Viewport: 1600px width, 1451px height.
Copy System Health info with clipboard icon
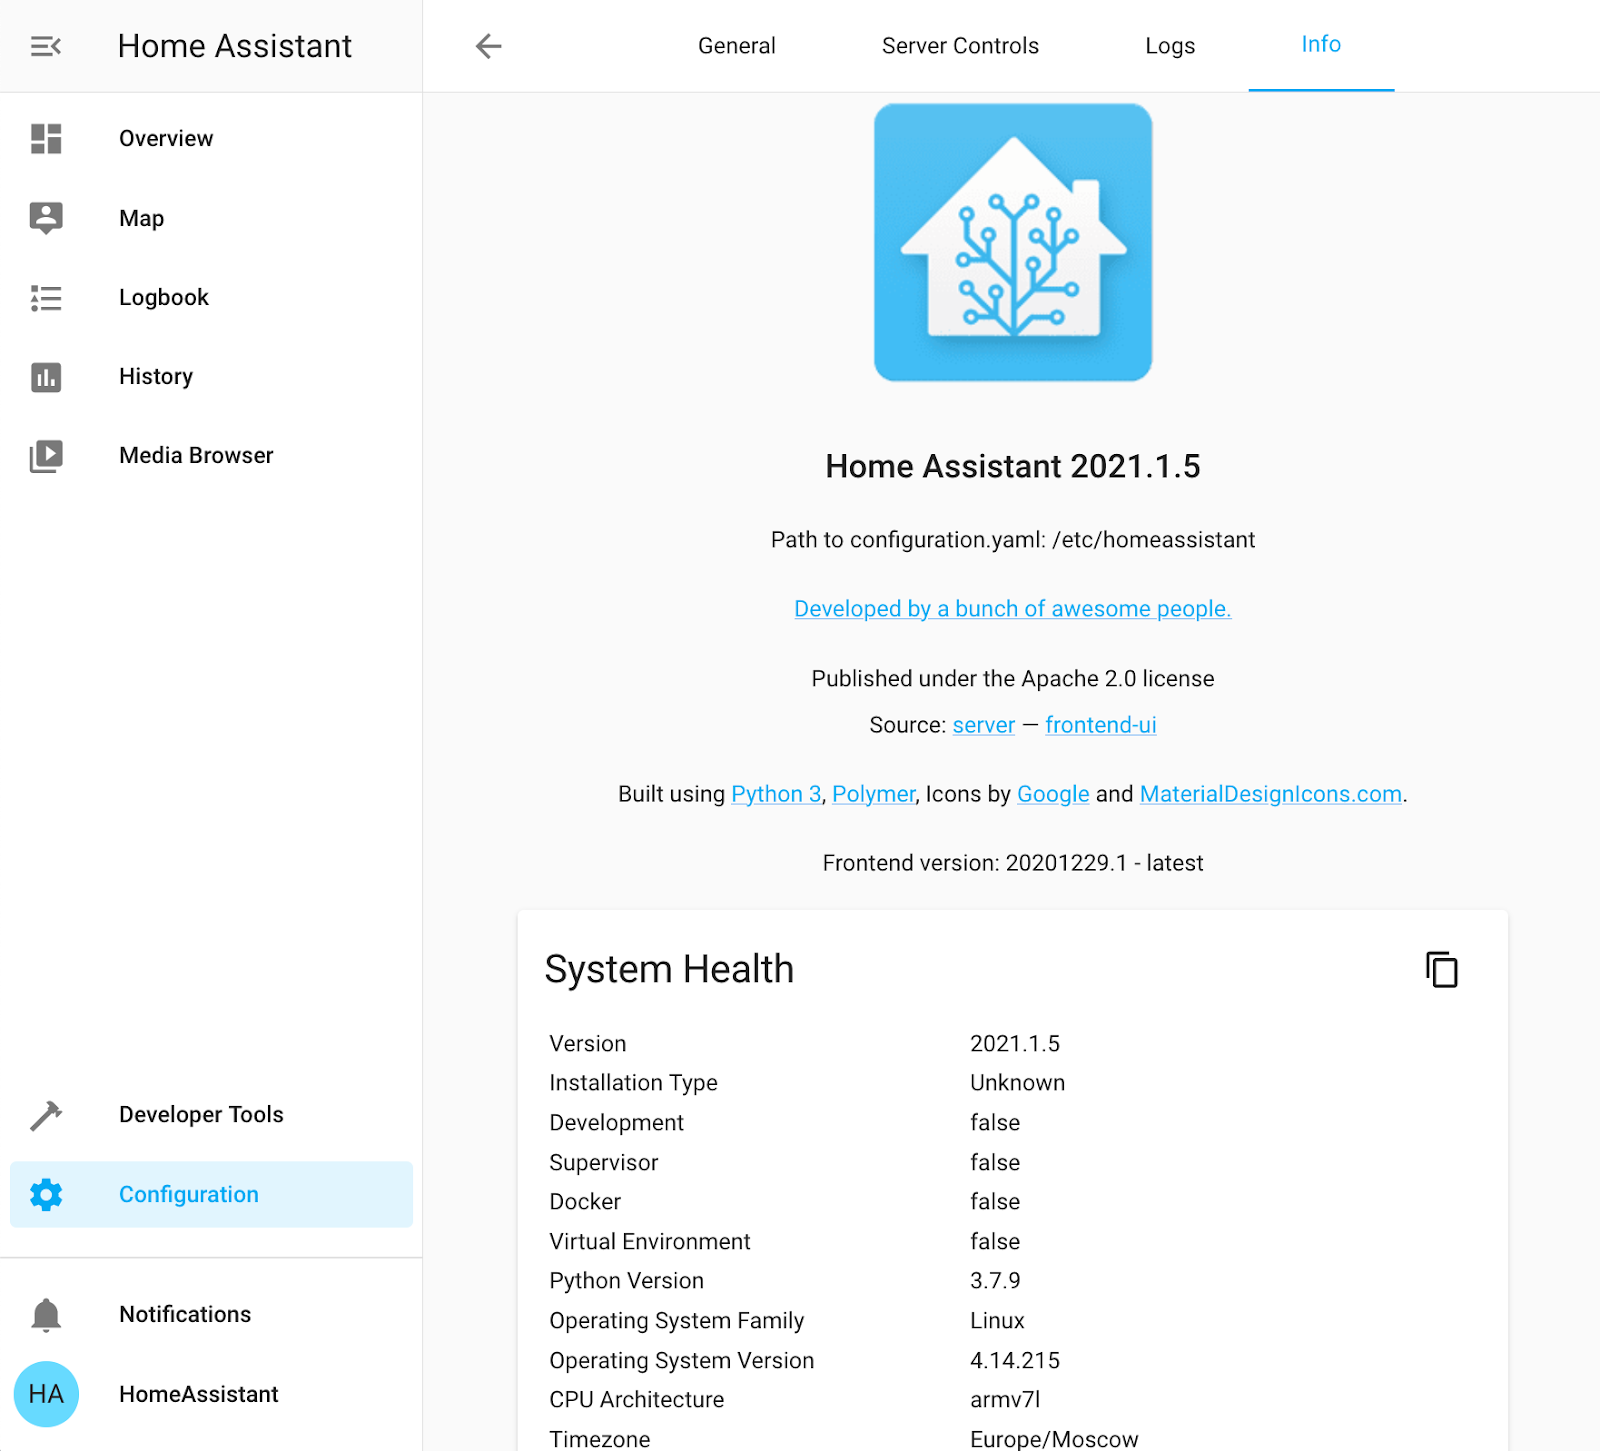click(1441, 970)
